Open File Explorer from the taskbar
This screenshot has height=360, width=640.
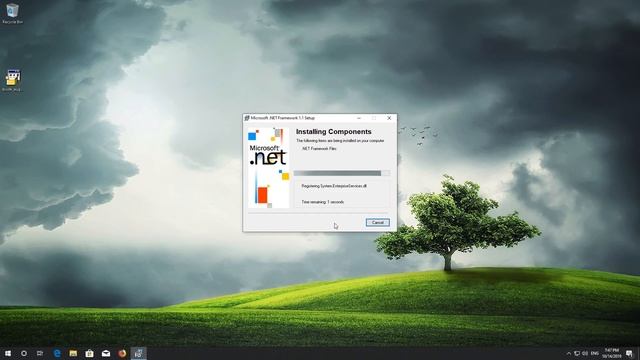pos(73,353)
